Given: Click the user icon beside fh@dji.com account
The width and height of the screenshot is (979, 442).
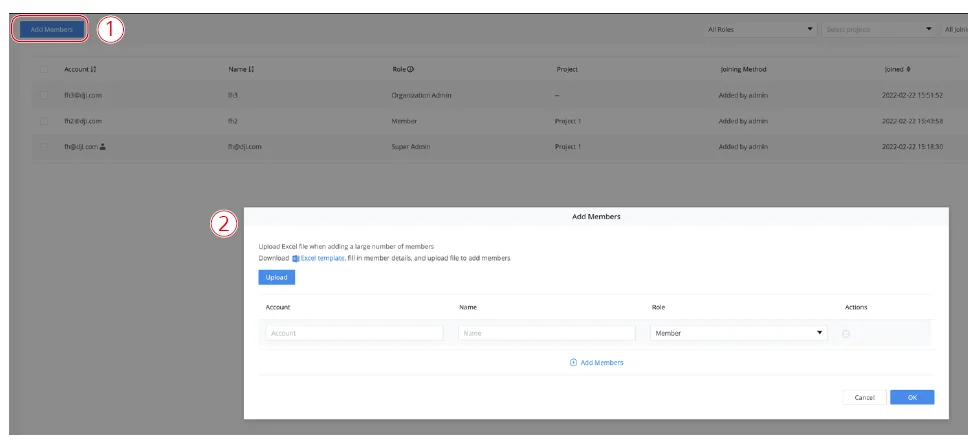Looking at the screenshot, I should pos(103,146).
